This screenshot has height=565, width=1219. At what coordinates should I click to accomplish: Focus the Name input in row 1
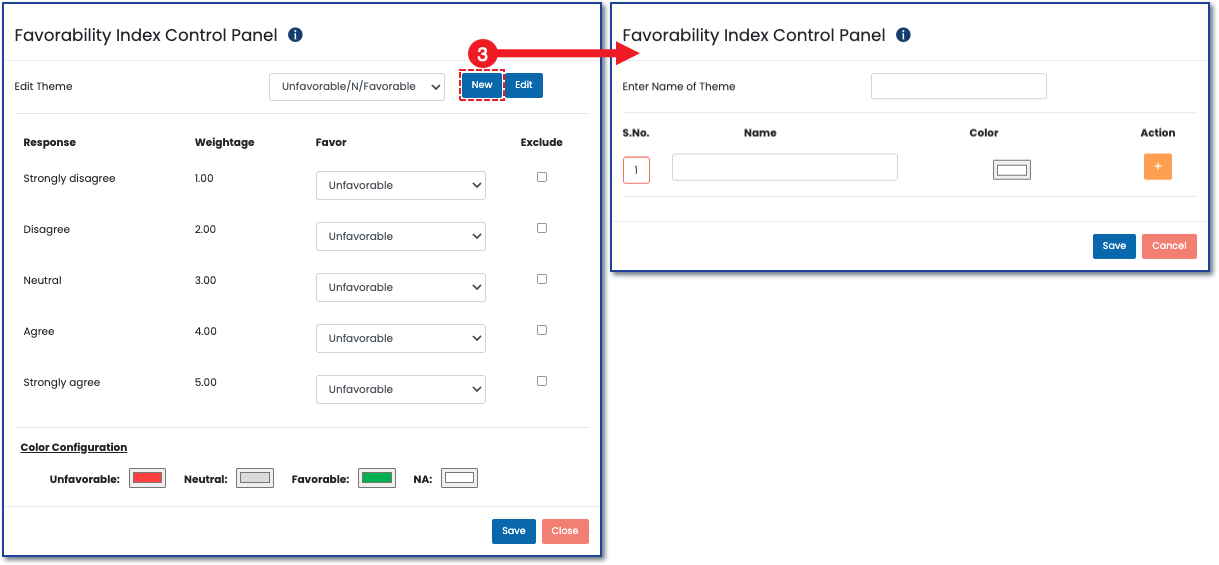click(x=784, y=167)
